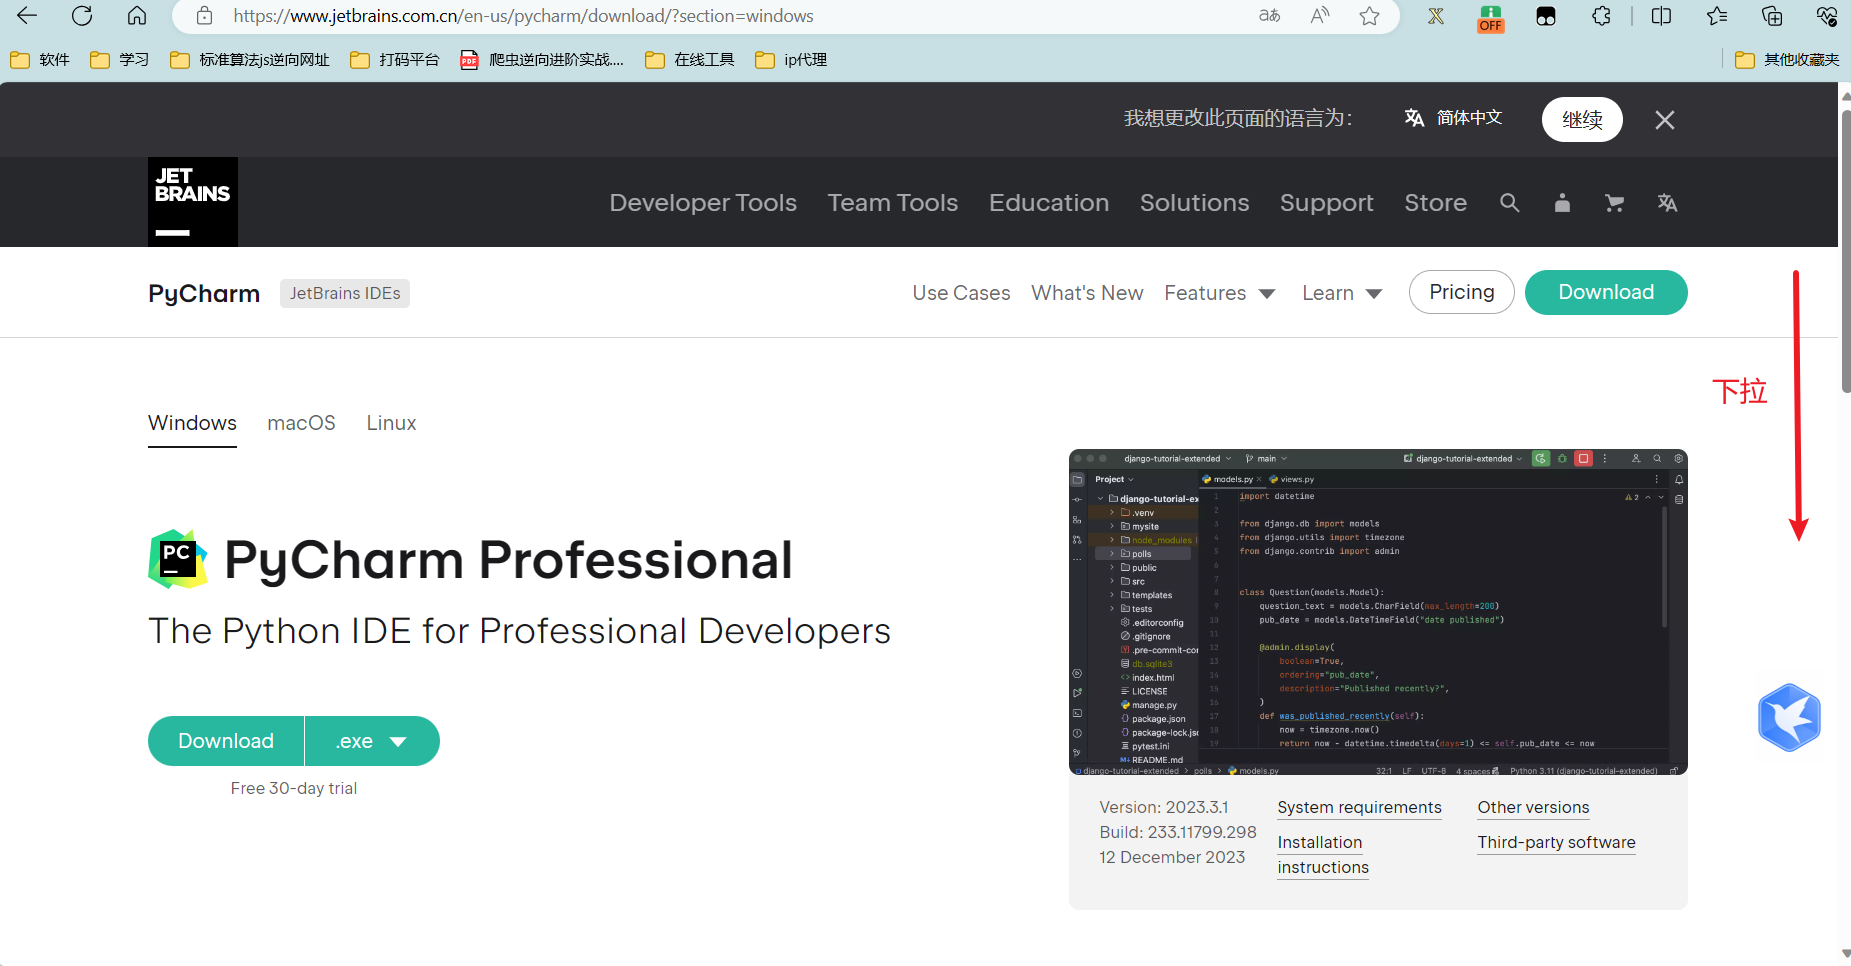Click the translate page icon in address bar
The height and width of the screenshot is (966, 1851).
[x=1269, y=16]
